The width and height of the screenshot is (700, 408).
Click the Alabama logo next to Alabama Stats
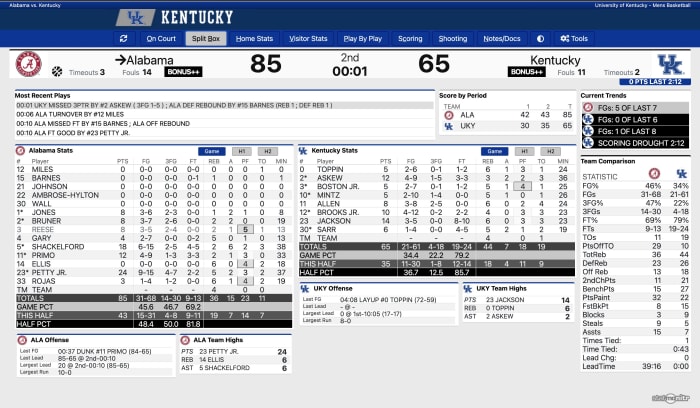pyautogui.click(x=19, y=151)
